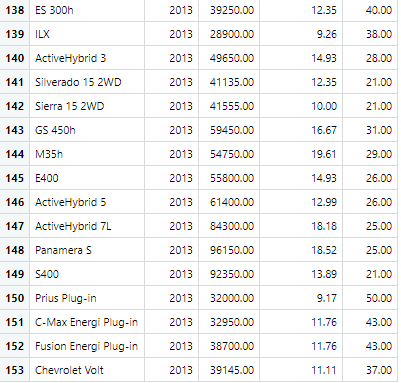
Task: Select price 32000.00 cell
Action: [x=229, y=298]
